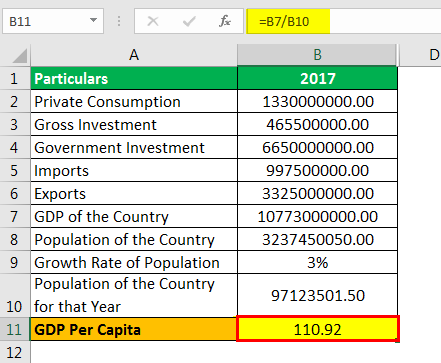
Task: Click the value 3237450050.00
Action: point(317,239)
